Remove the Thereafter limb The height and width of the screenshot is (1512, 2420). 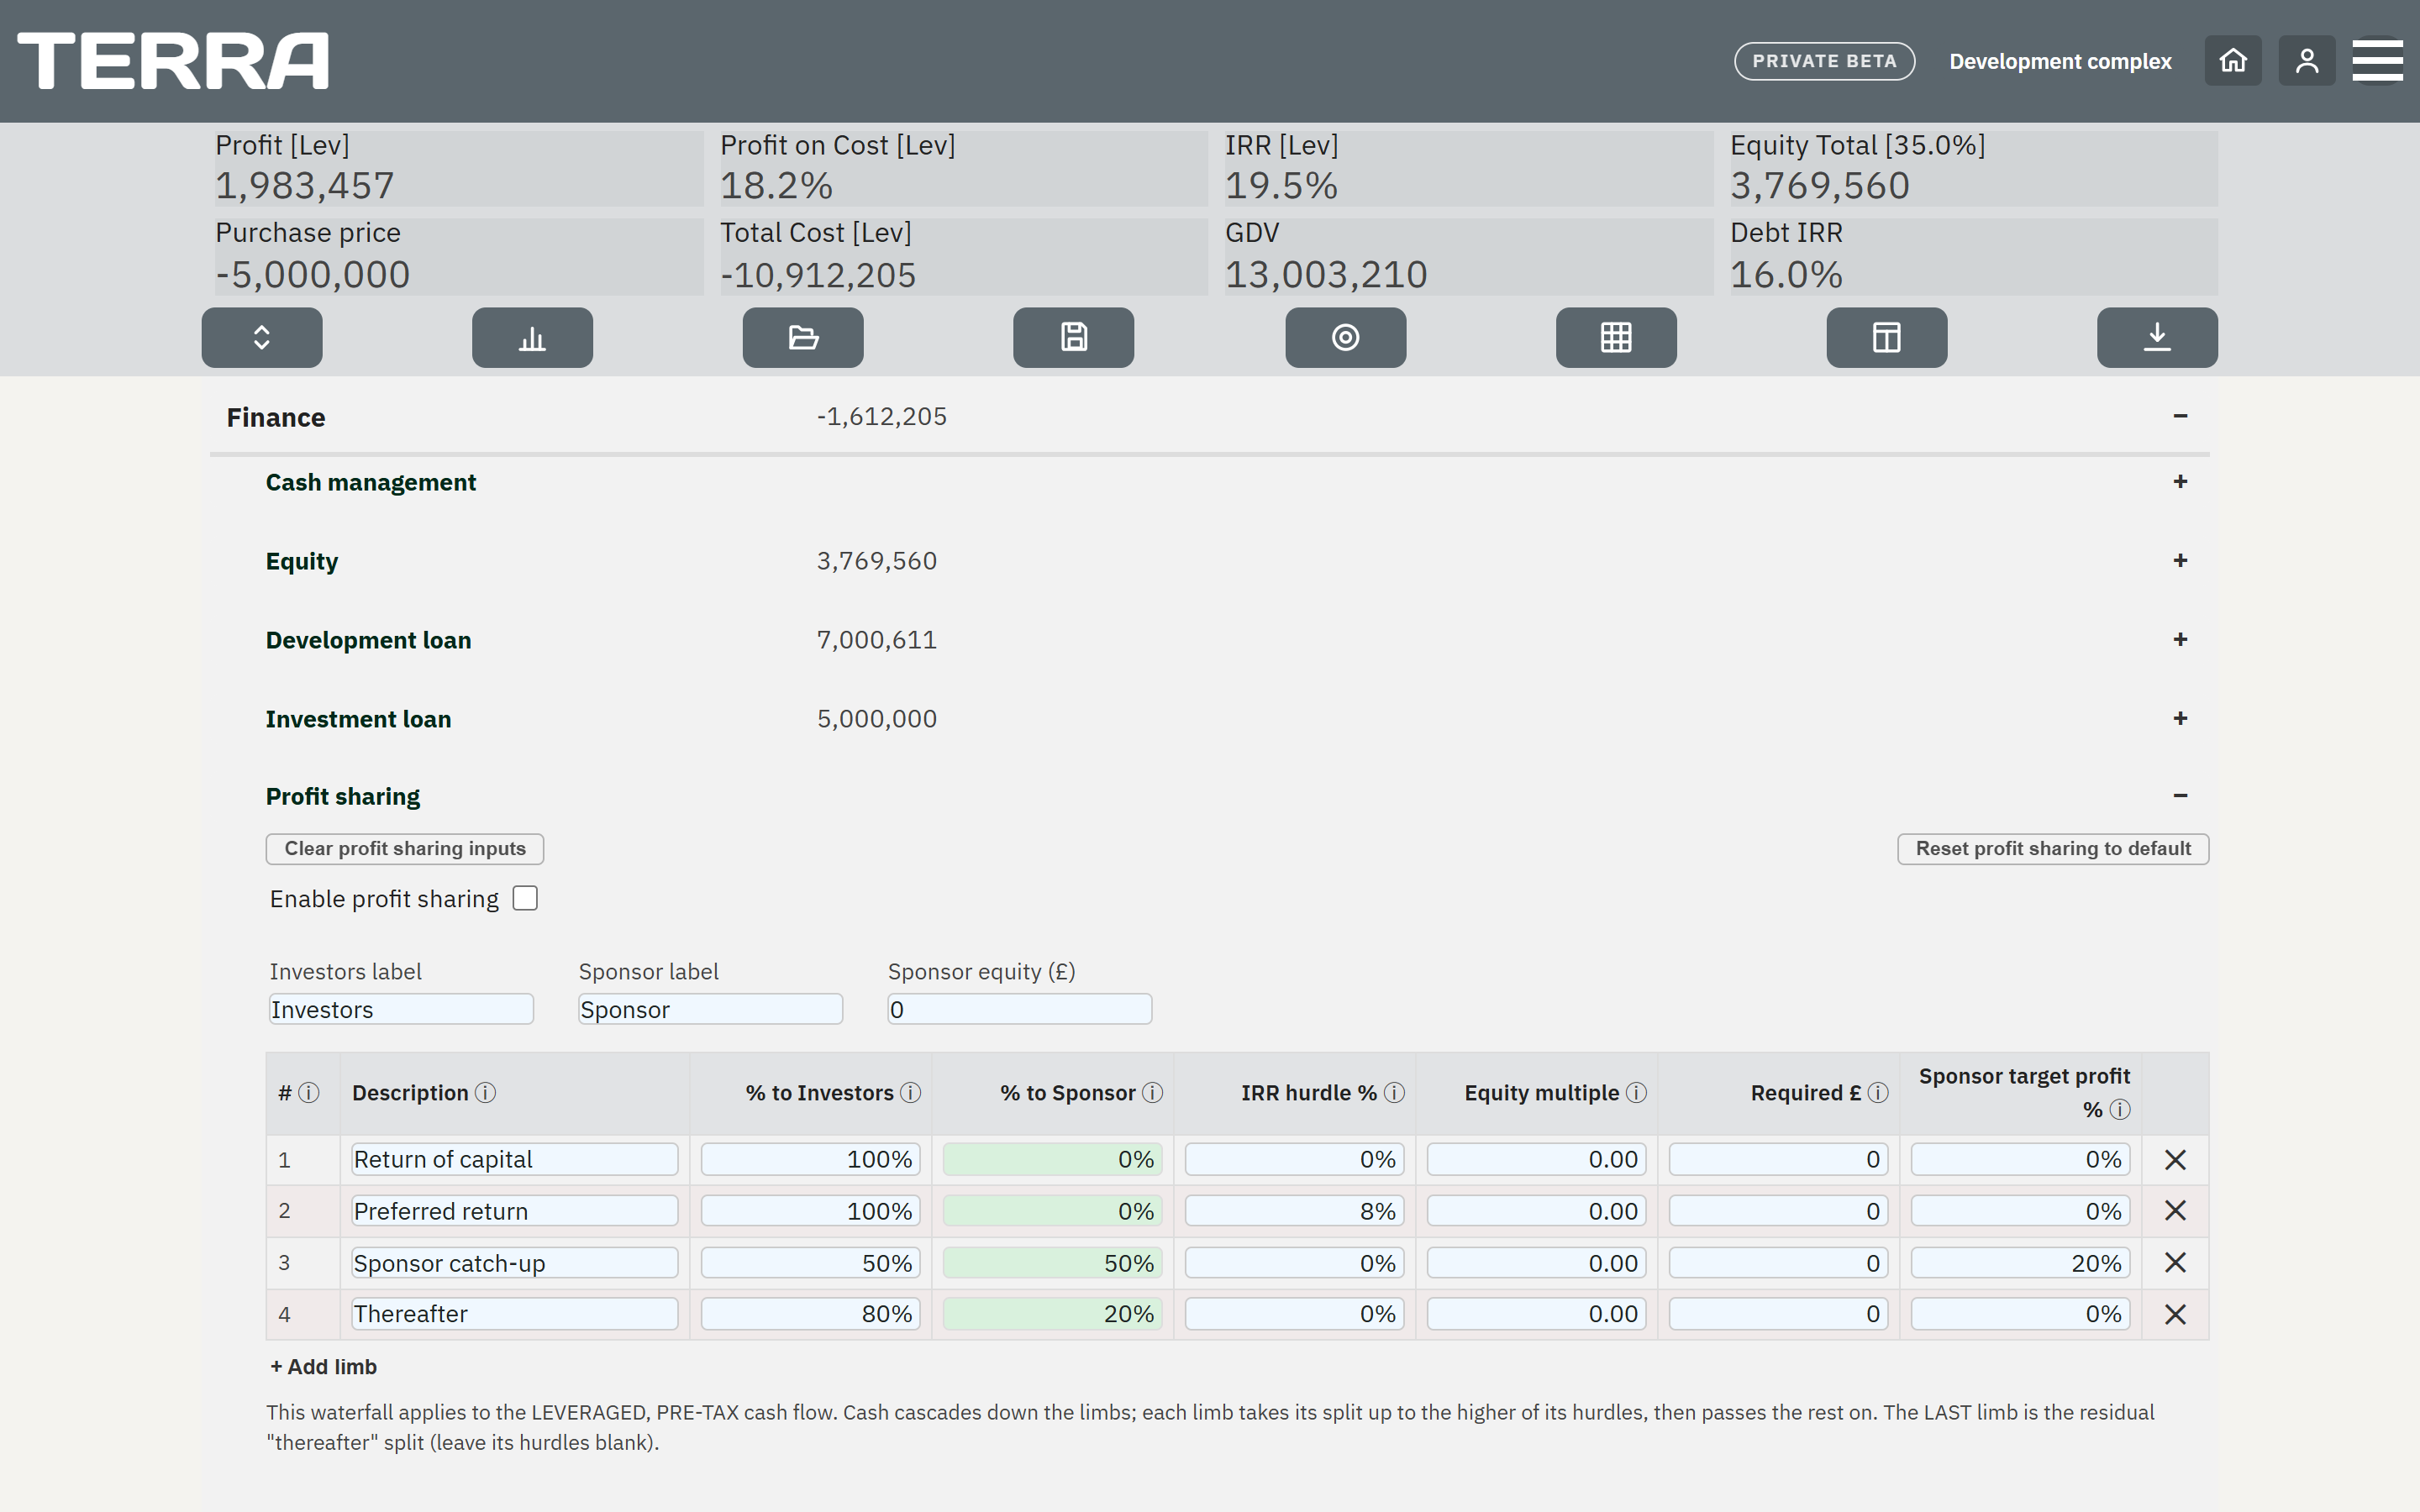[2175, 1314]
